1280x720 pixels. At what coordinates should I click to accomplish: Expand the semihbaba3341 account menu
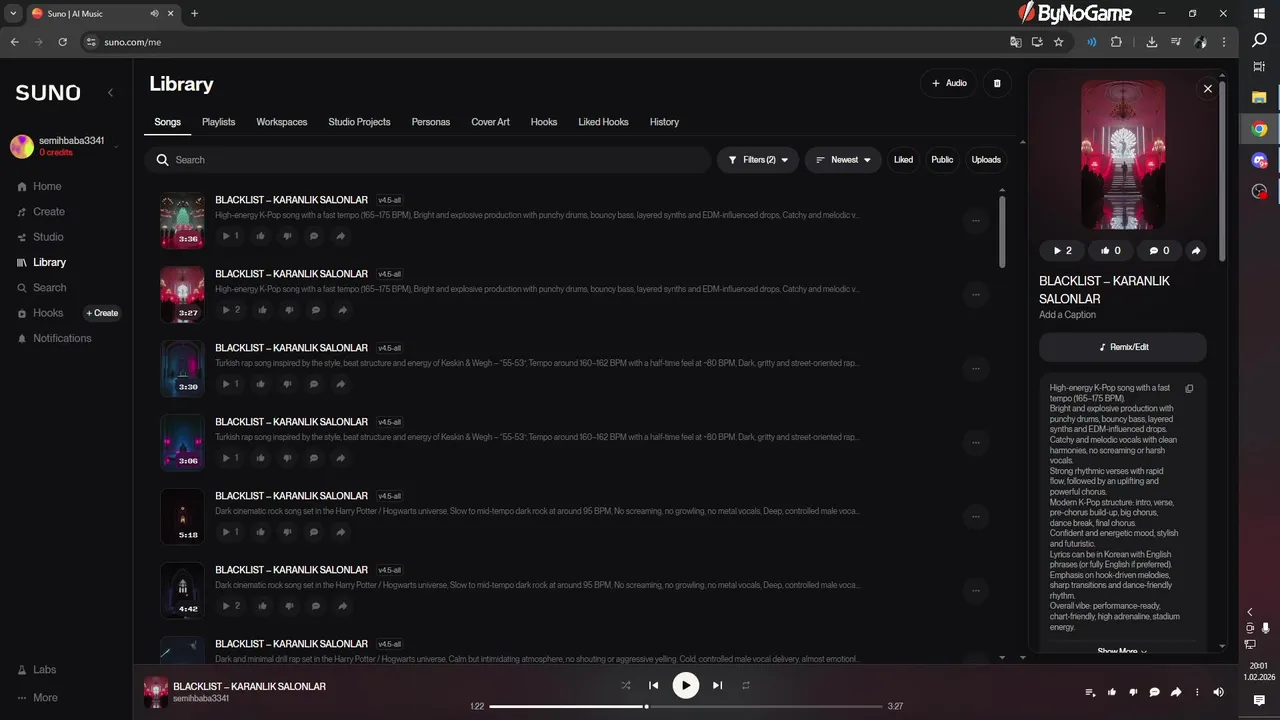[64, 146]
